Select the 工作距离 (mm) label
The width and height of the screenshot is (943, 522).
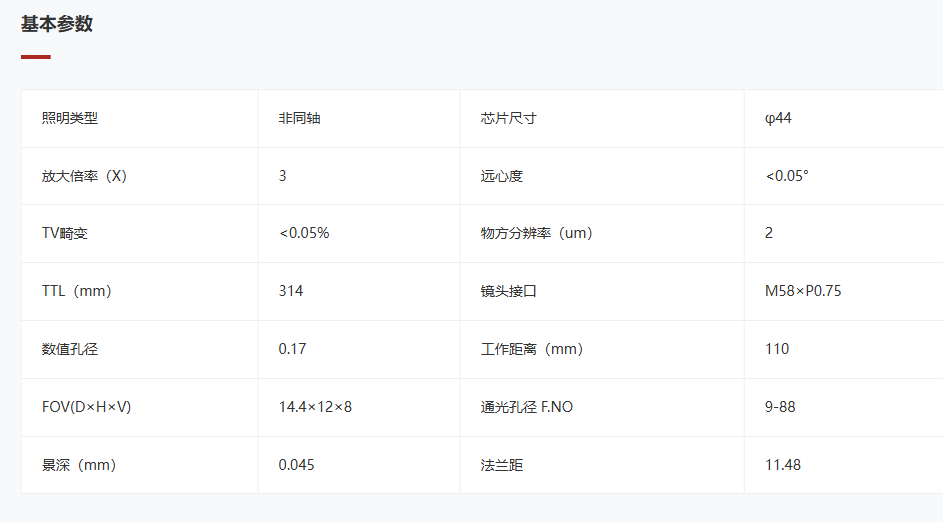[532, 349]
